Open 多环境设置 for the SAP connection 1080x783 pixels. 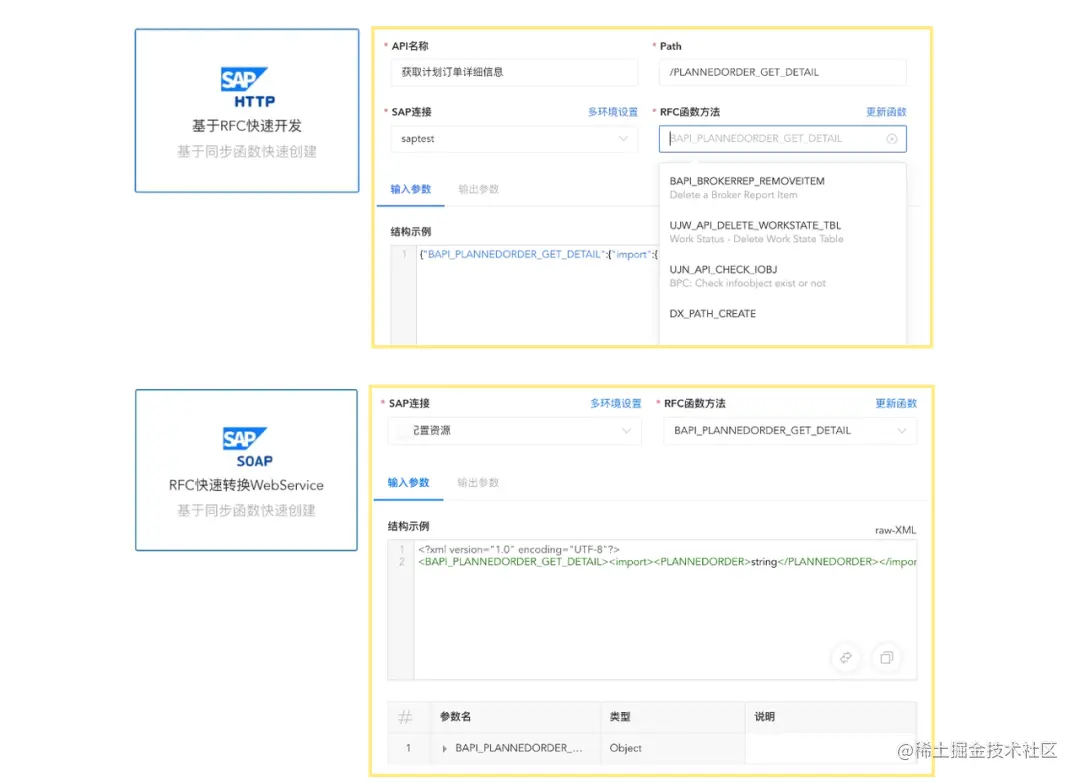click(613, 111)
